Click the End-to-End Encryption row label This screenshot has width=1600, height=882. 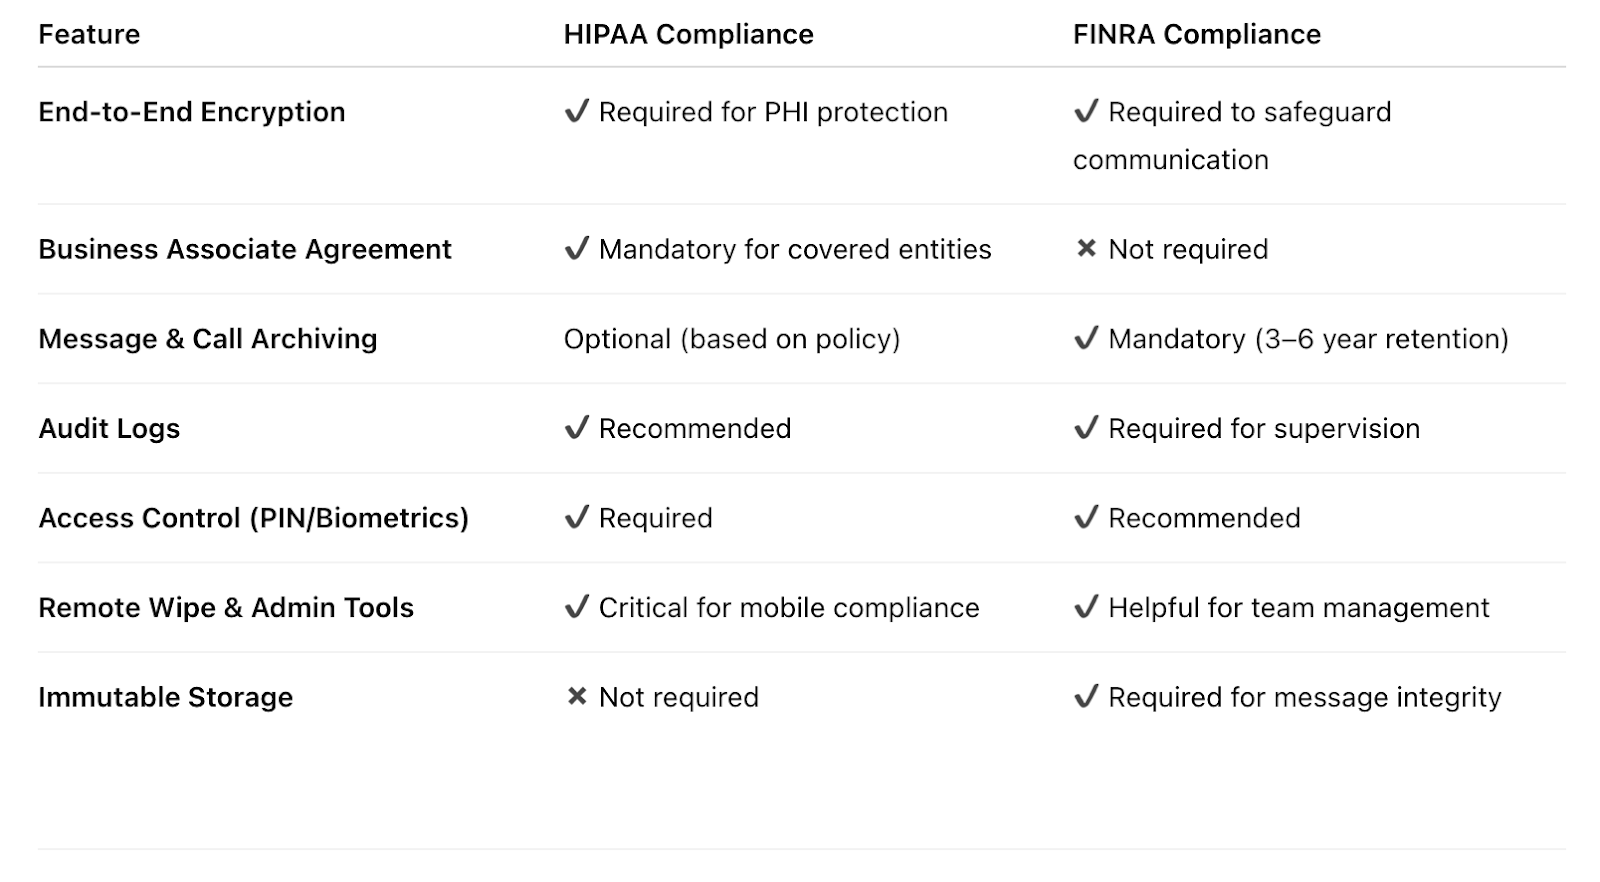click(192, 112)
